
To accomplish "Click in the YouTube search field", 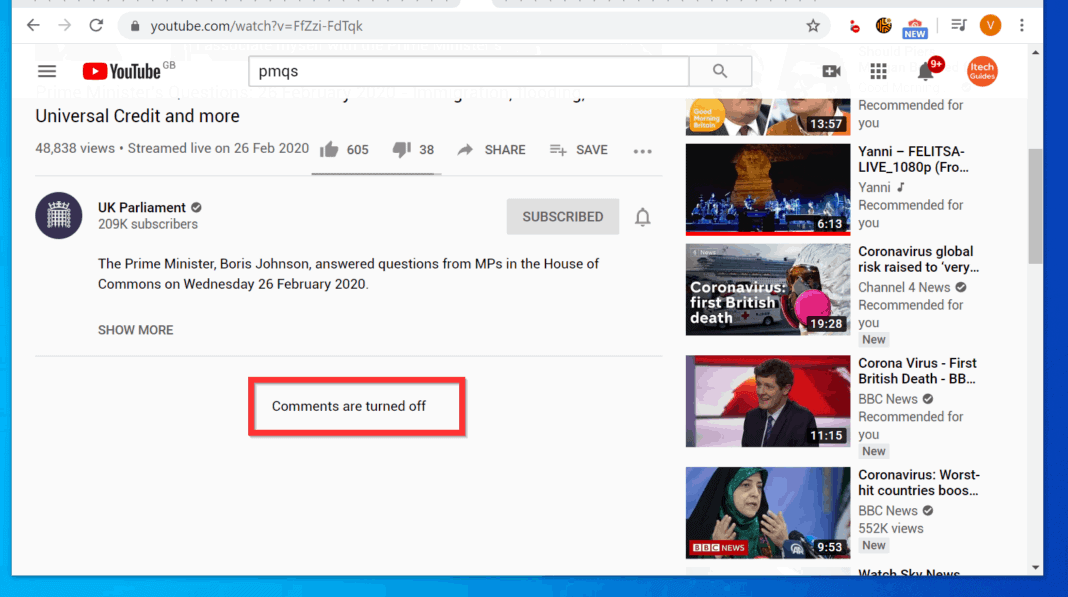I will click(469, 71).
